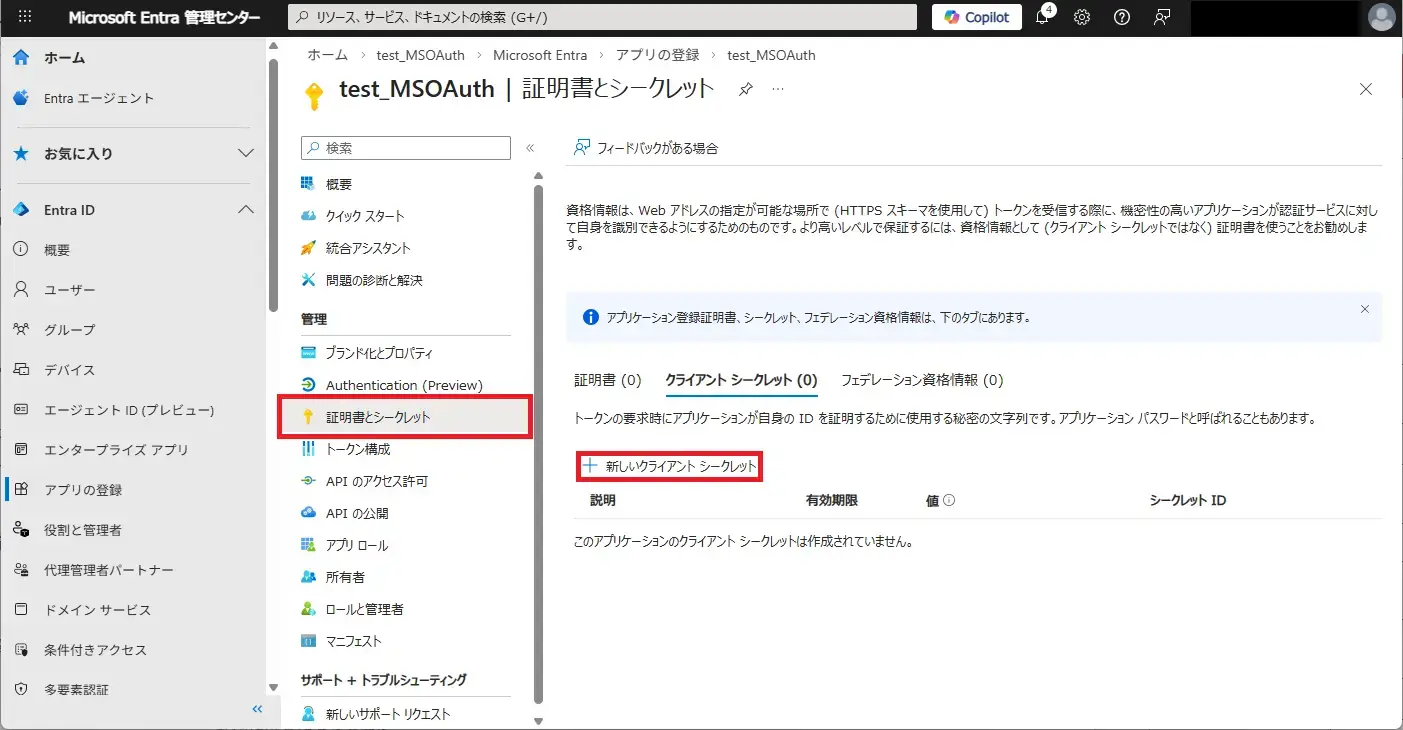
Task: Click the feedback icon in top bar
Action: [1162, 17]
